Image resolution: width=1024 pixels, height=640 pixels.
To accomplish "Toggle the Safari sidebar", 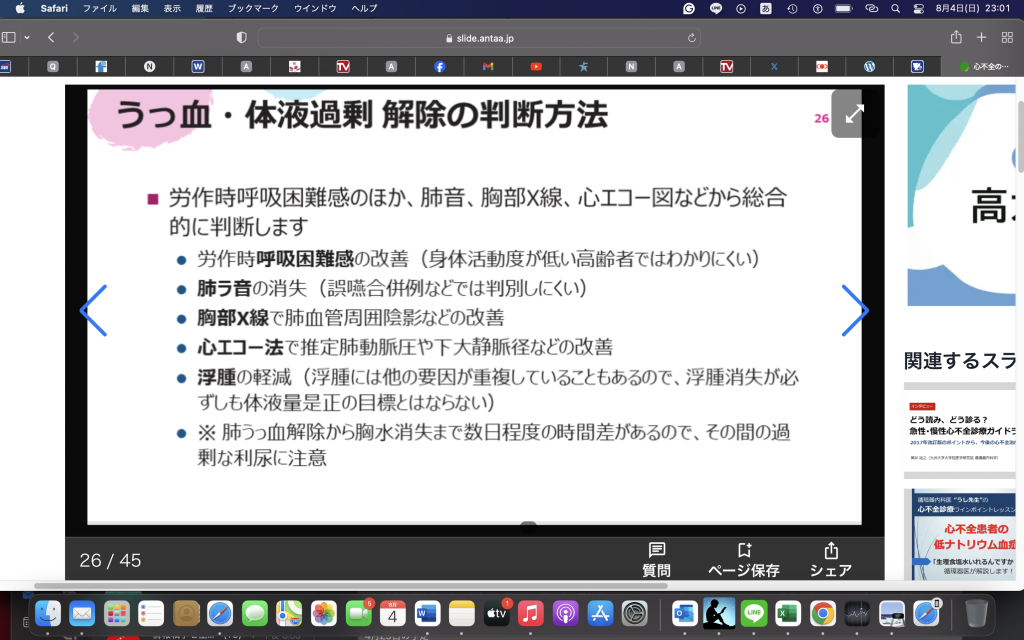I will coord(9,37).
